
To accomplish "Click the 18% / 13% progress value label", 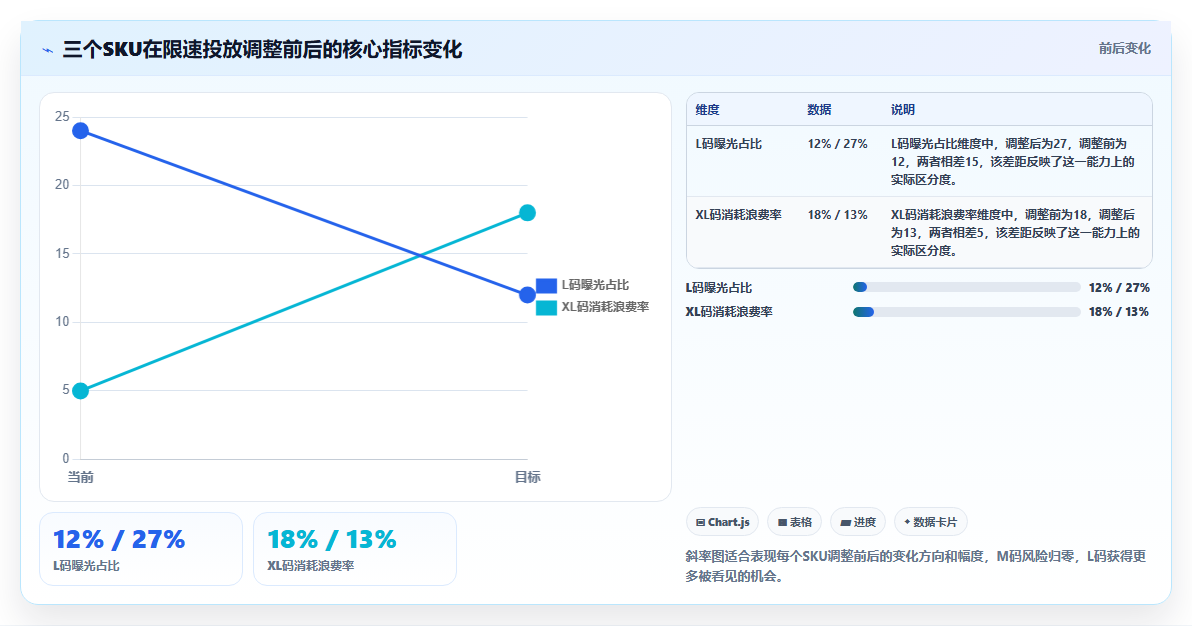I will click(1119, 312).
